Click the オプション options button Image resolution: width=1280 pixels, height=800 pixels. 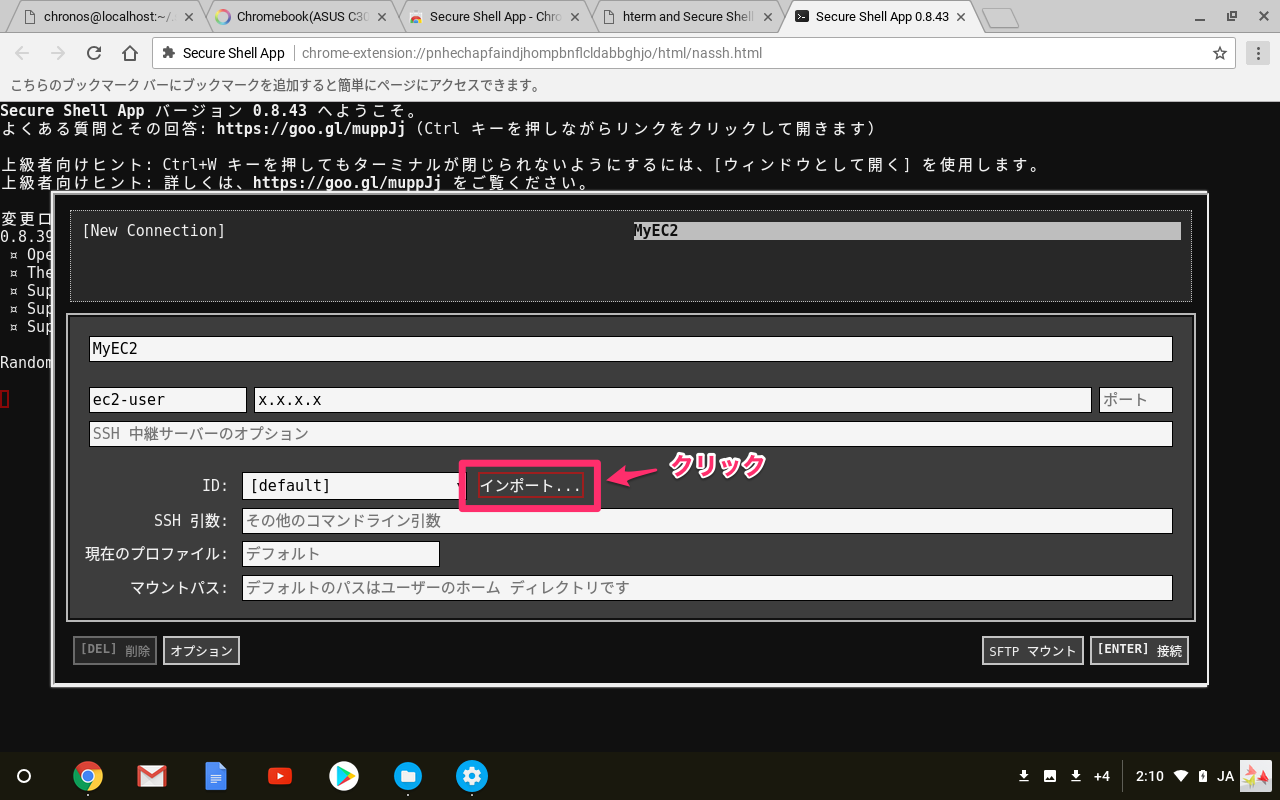(201, 651)
